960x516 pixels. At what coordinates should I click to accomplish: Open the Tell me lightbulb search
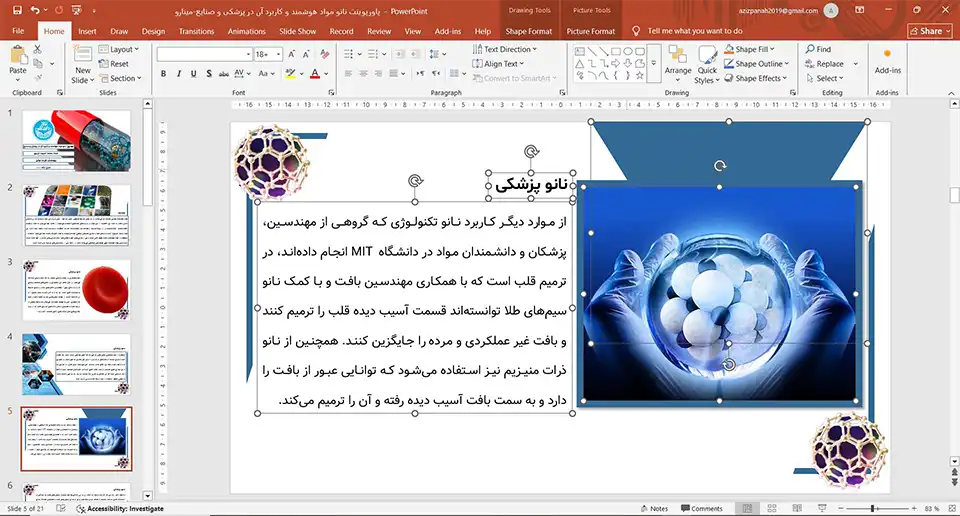point(636,31)
